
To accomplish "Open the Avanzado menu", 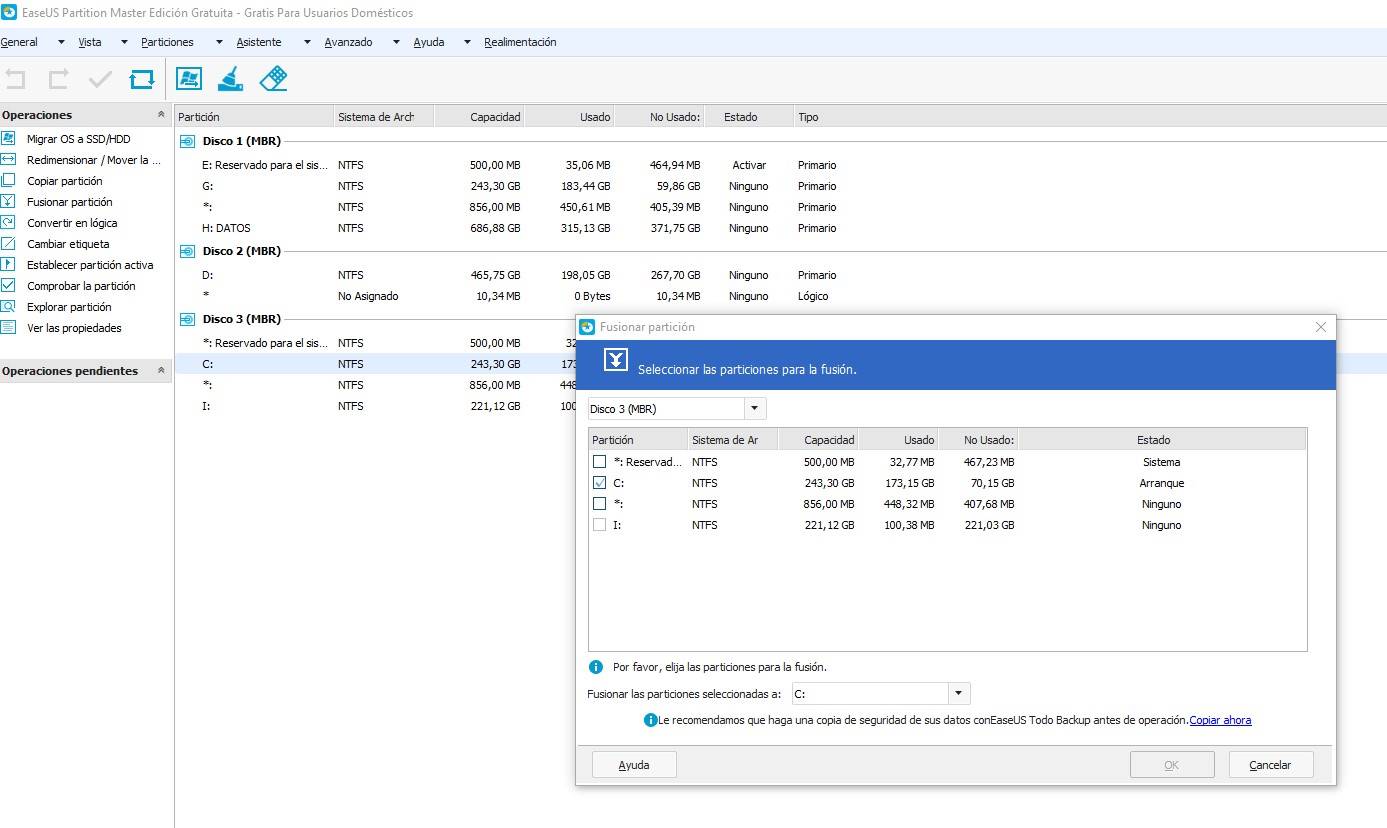I will [x=348, y=42].
